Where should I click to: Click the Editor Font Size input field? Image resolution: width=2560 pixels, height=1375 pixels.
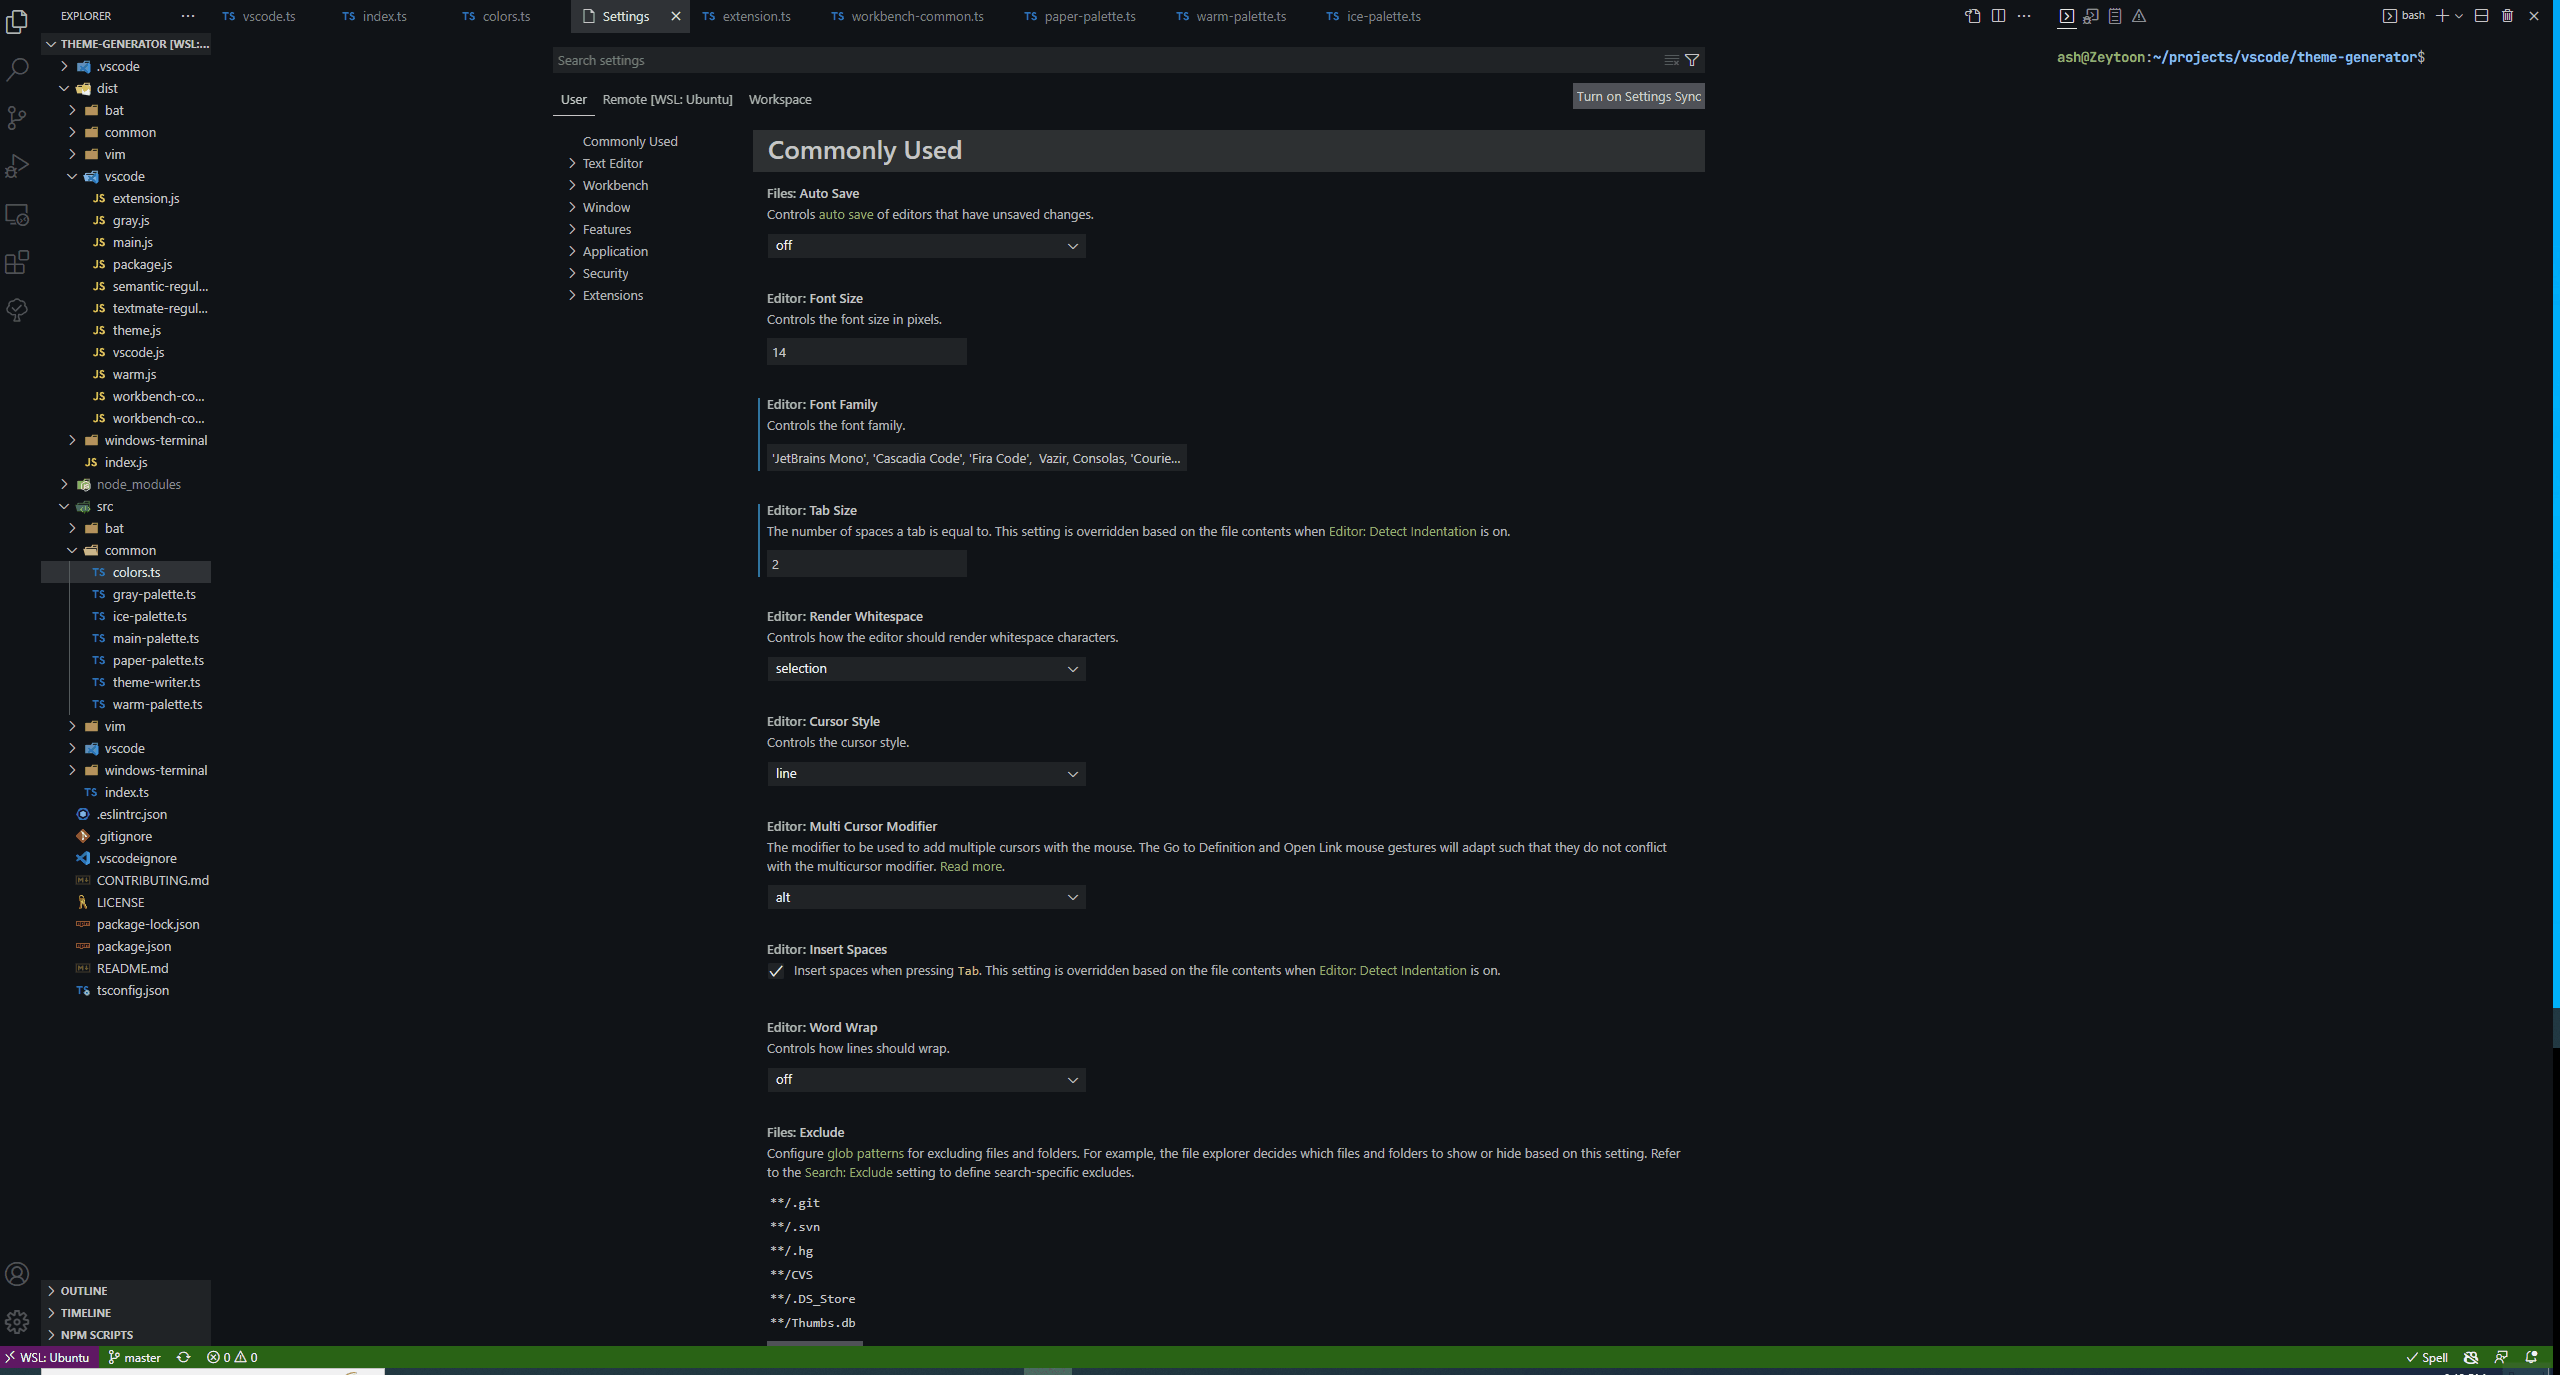(x=867, y=352)
